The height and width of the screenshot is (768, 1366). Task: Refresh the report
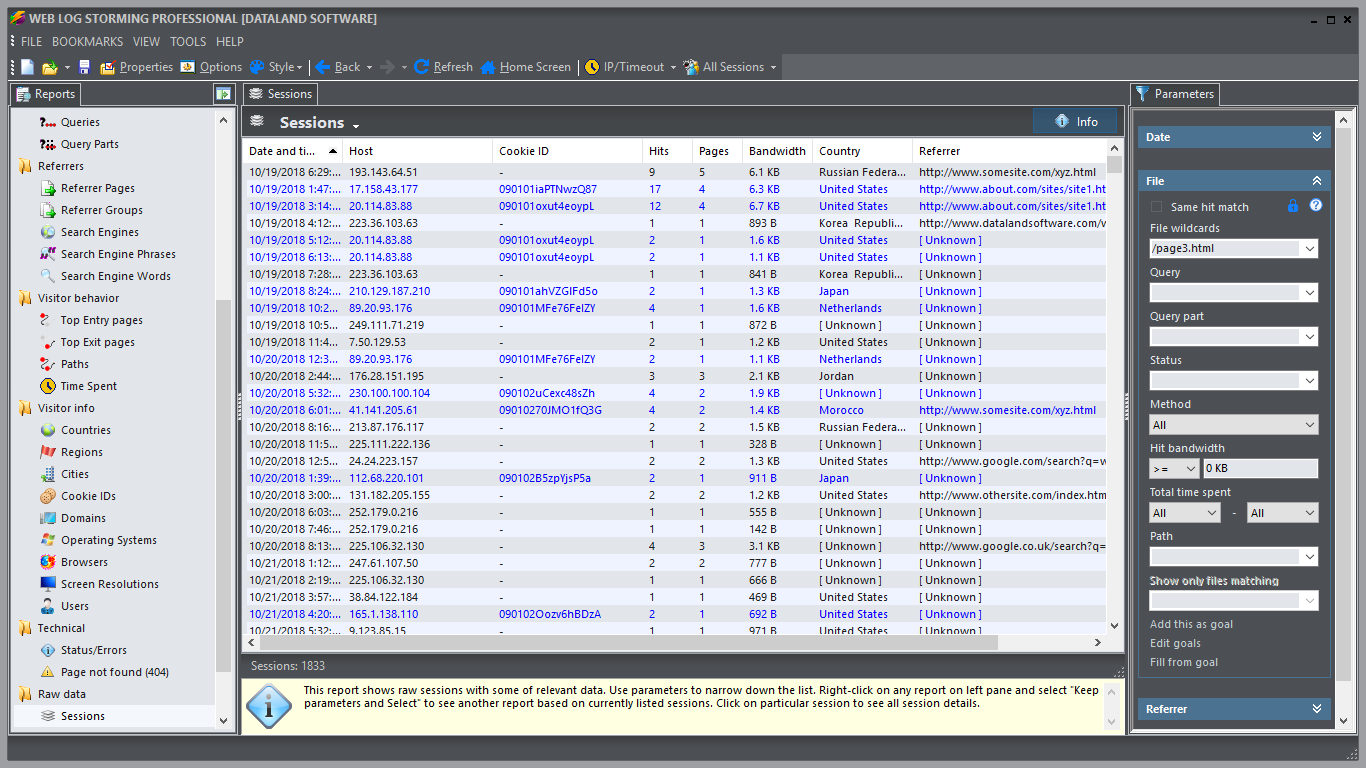pos(443,67)
